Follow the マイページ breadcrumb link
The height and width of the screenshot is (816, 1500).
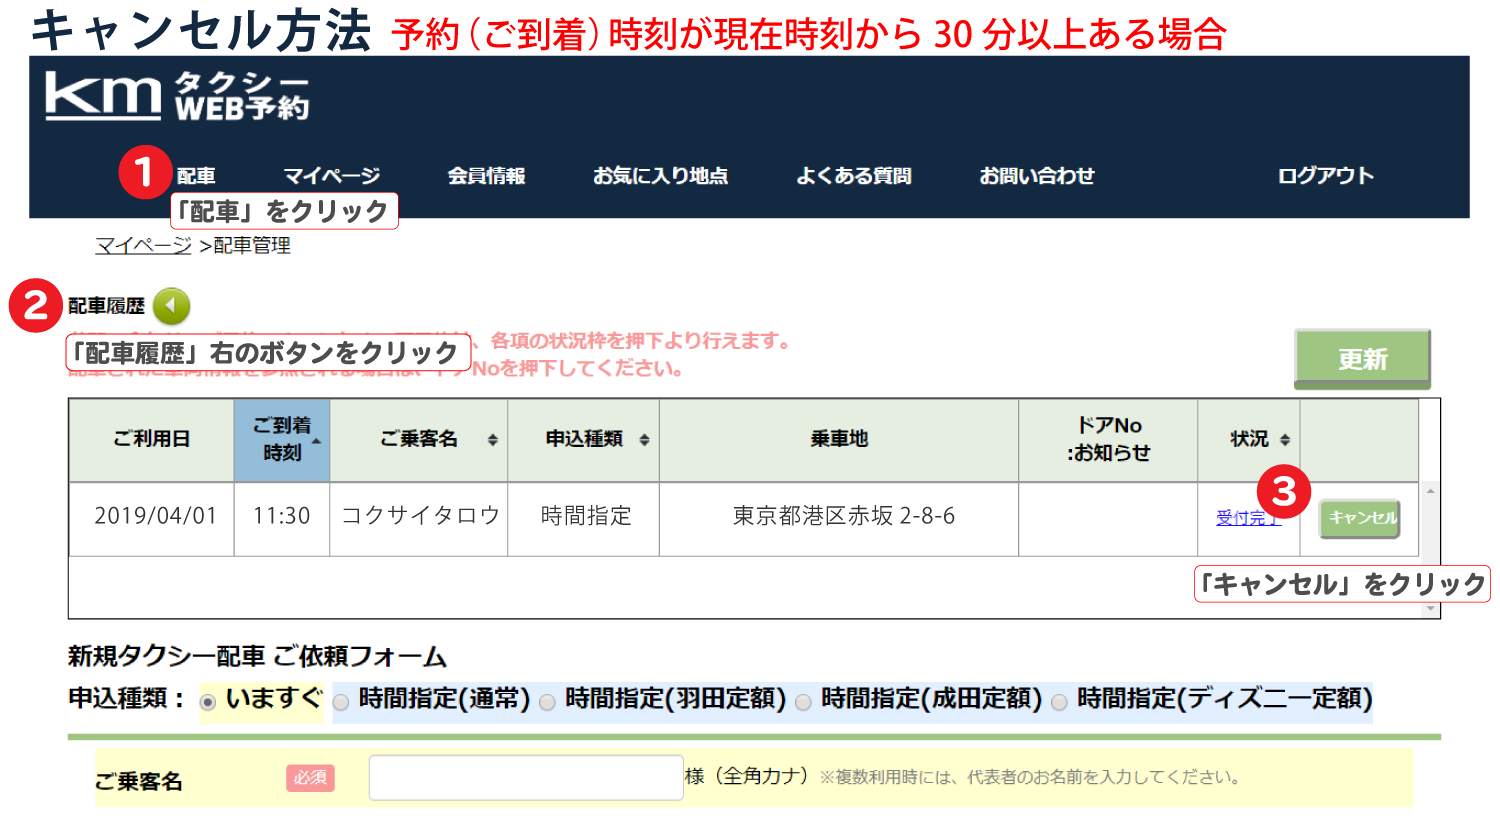(x=143, y=245)
